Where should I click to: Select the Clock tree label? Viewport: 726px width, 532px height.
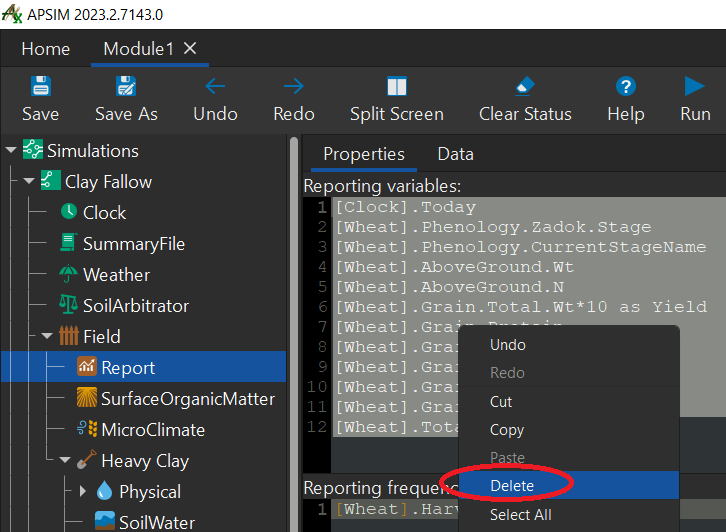(x=105, y=213)
